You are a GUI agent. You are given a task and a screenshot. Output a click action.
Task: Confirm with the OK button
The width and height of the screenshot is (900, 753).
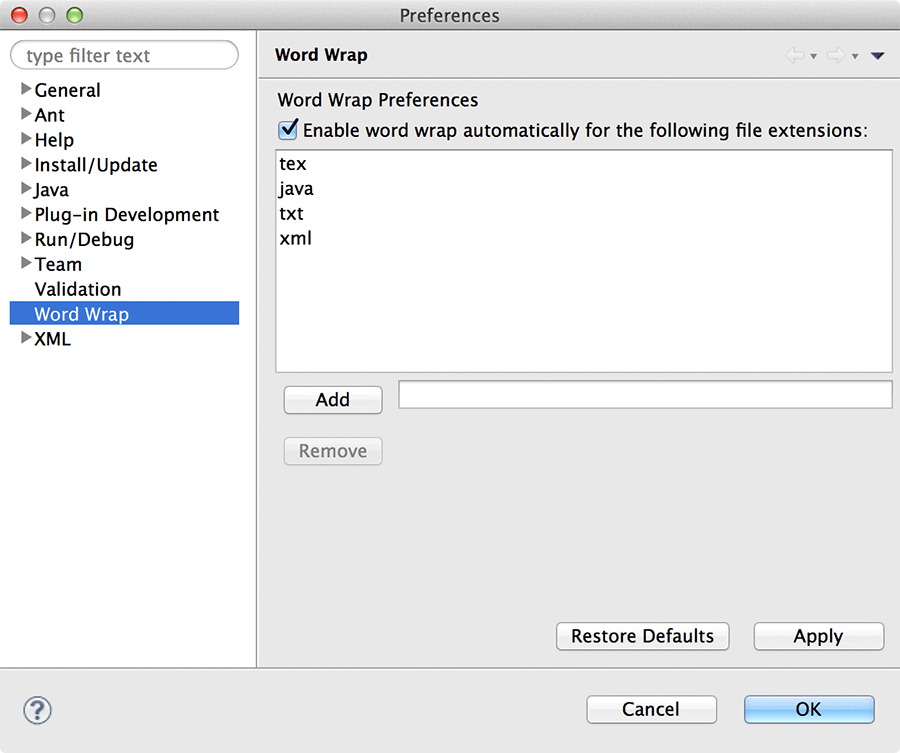point(809,709)
